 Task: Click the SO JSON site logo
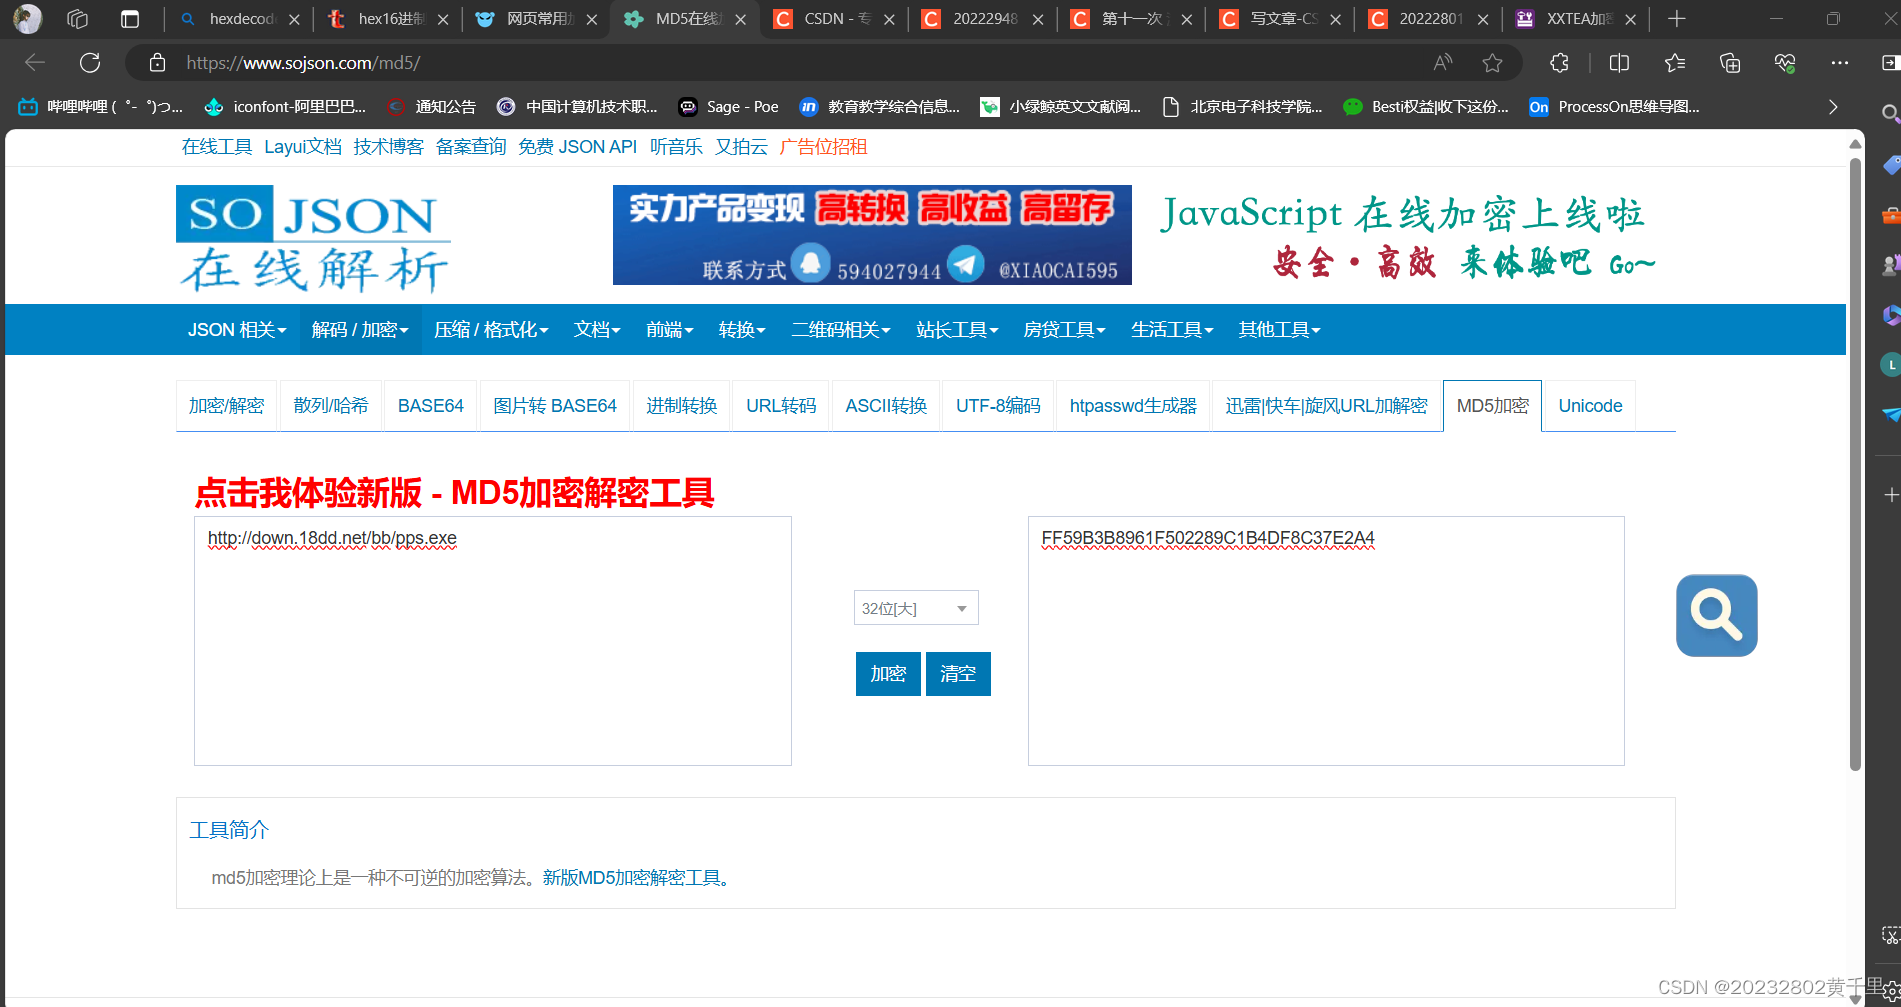pos(313,239)
